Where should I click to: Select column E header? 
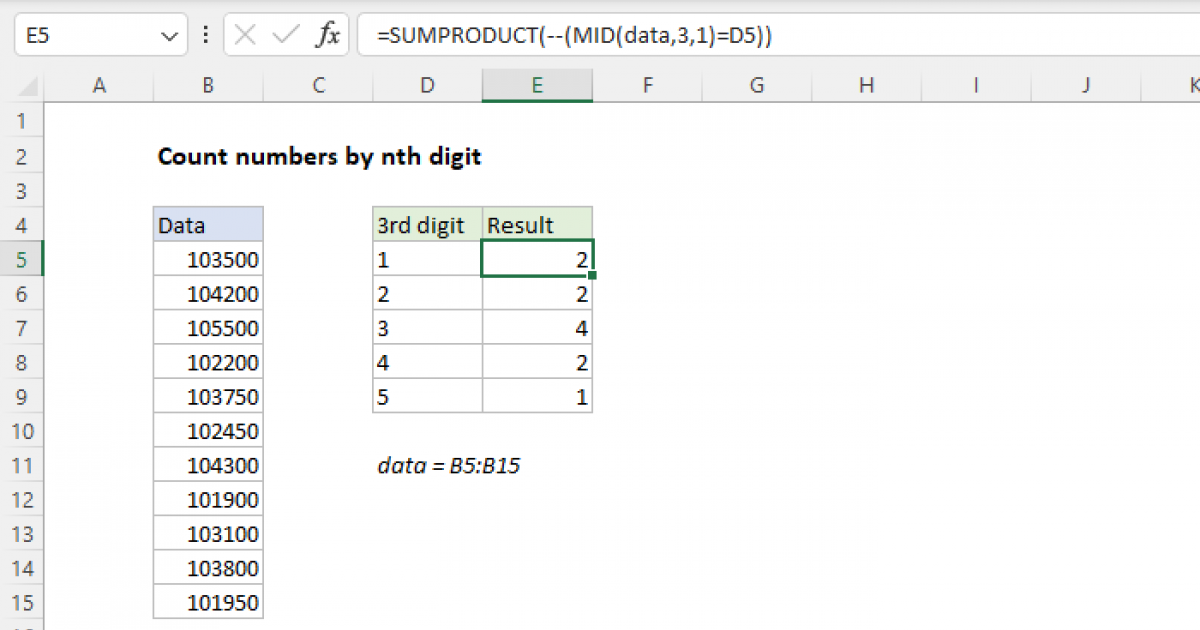tap(537, 85)
